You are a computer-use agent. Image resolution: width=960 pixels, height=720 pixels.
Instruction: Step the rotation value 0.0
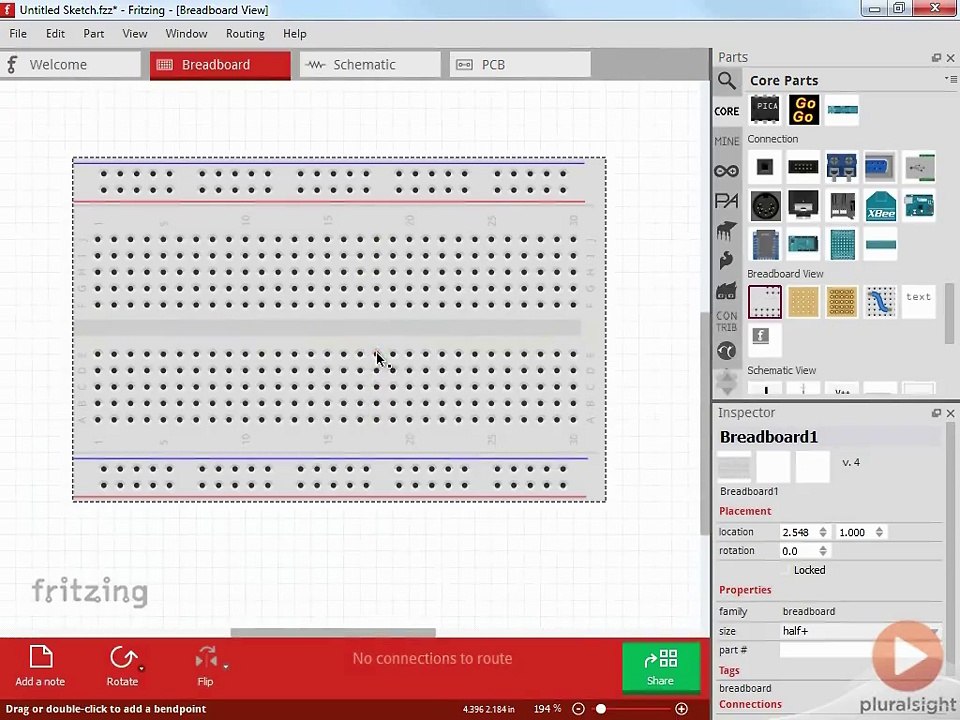click(x=823, y=551)
